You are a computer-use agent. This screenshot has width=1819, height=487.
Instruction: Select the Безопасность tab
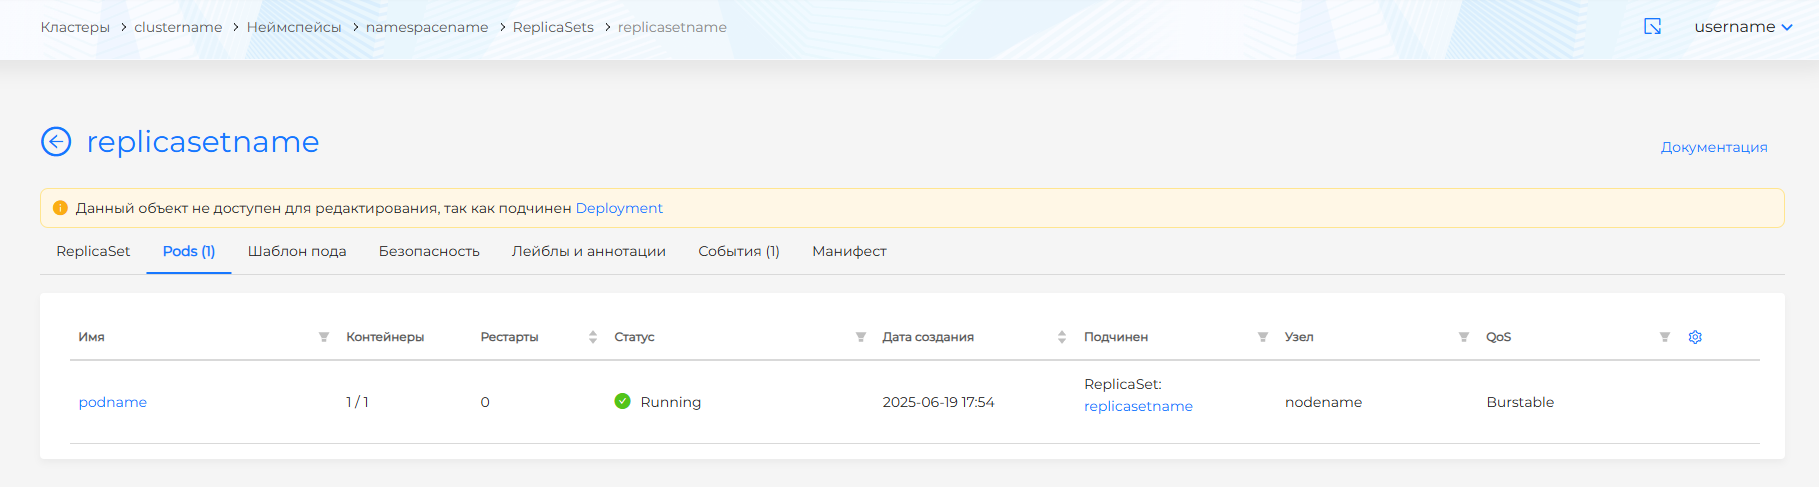(x=429, y=251)
